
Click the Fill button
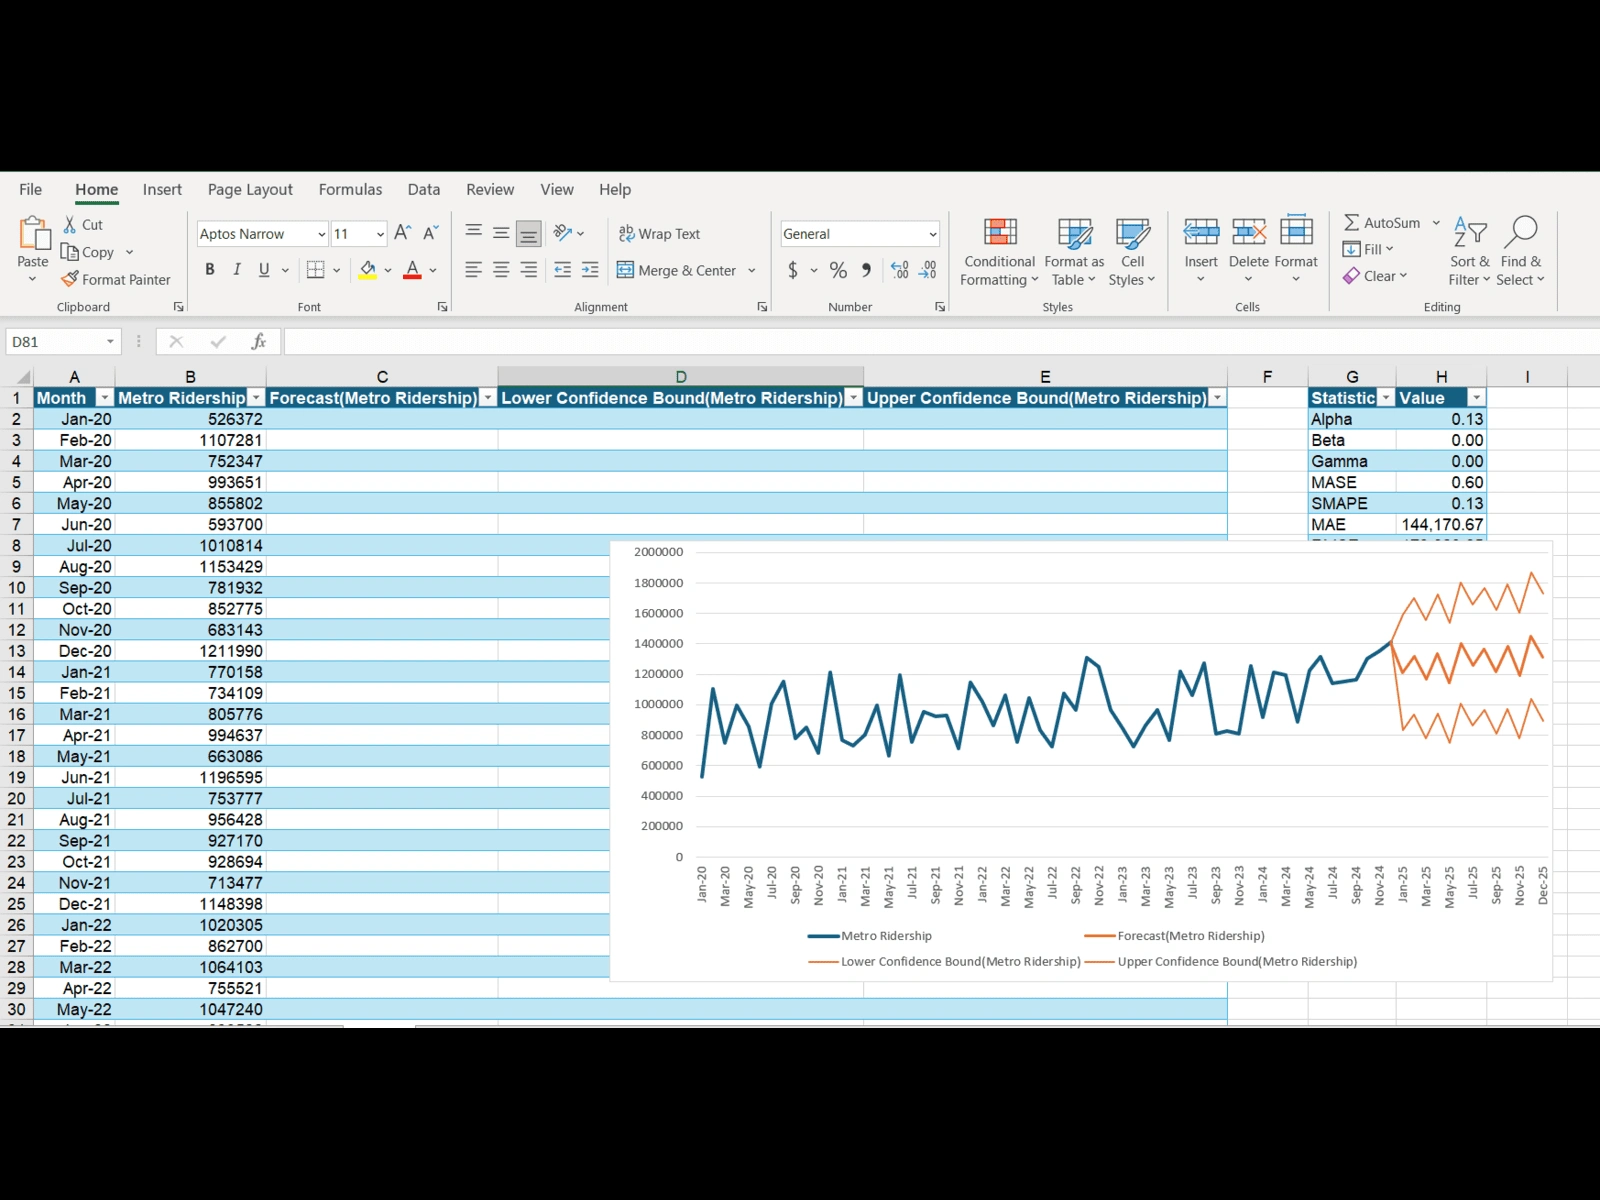coord(1368,249)
